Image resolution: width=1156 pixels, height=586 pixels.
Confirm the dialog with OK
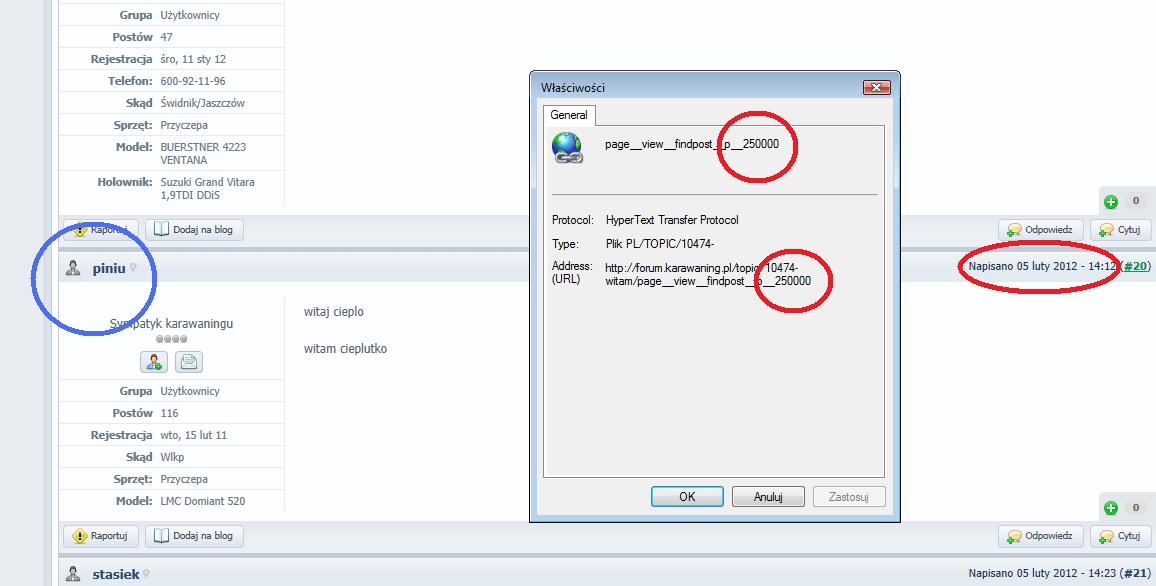click(x=687, y=497)
